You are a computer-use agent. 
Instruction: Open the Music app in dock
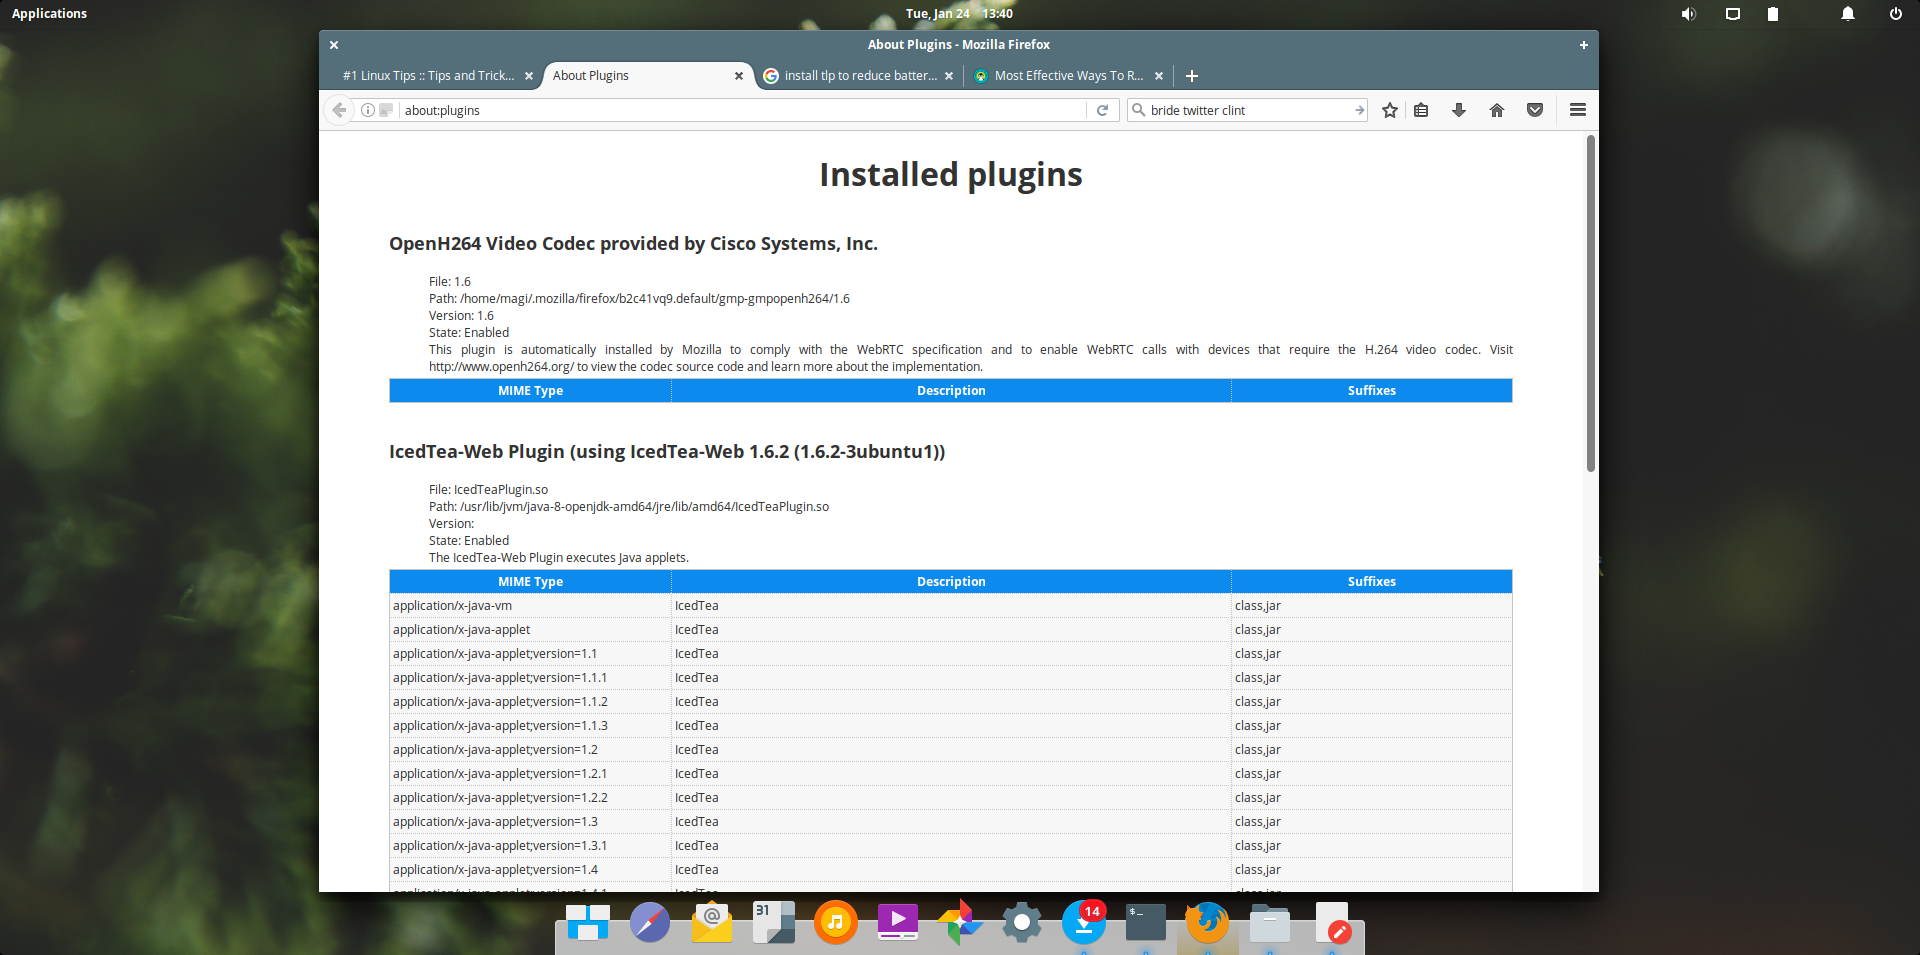click(836, 922)
